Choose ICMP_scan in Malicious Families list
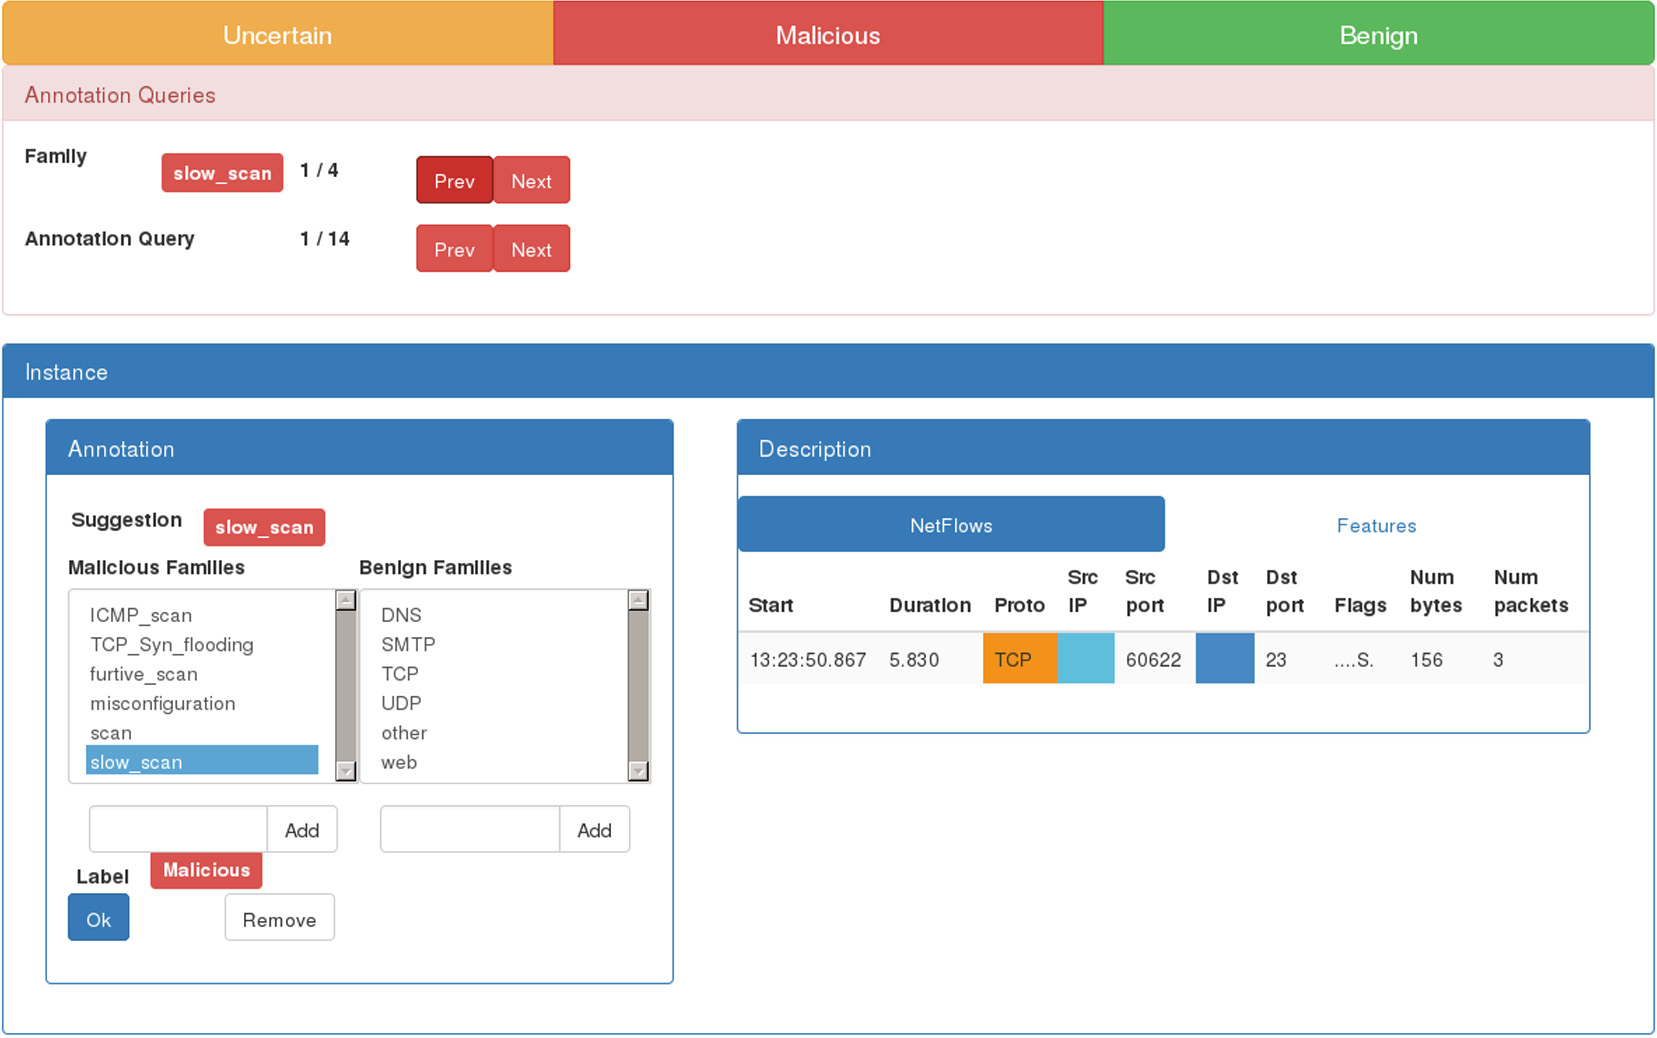Viewport: 1657px width, 1038px height. coord(141,615)
